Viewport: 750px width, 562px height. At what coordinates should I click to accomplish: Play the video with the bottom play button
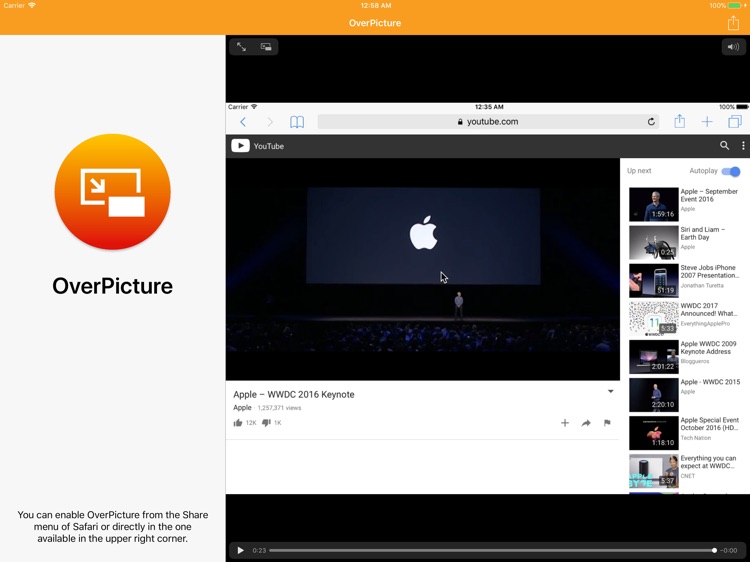(x=241, y=551)
